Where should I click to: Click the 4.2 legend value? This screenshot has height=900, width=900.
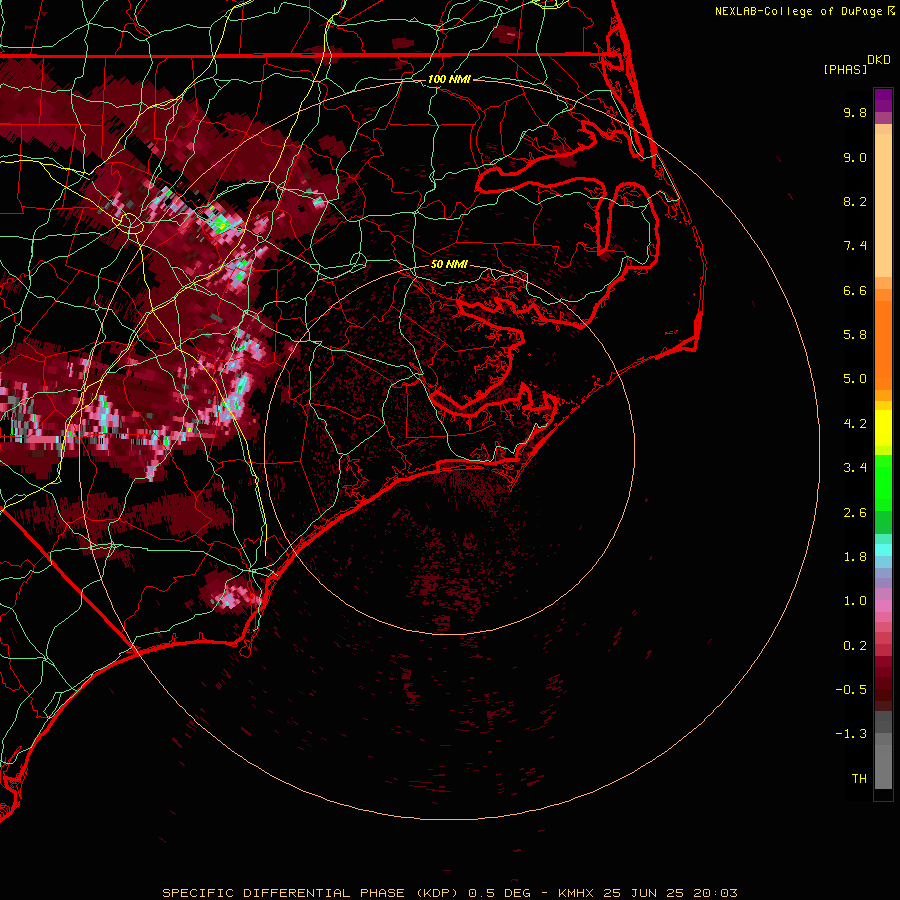pyautogui.click(x=855, y=424)
